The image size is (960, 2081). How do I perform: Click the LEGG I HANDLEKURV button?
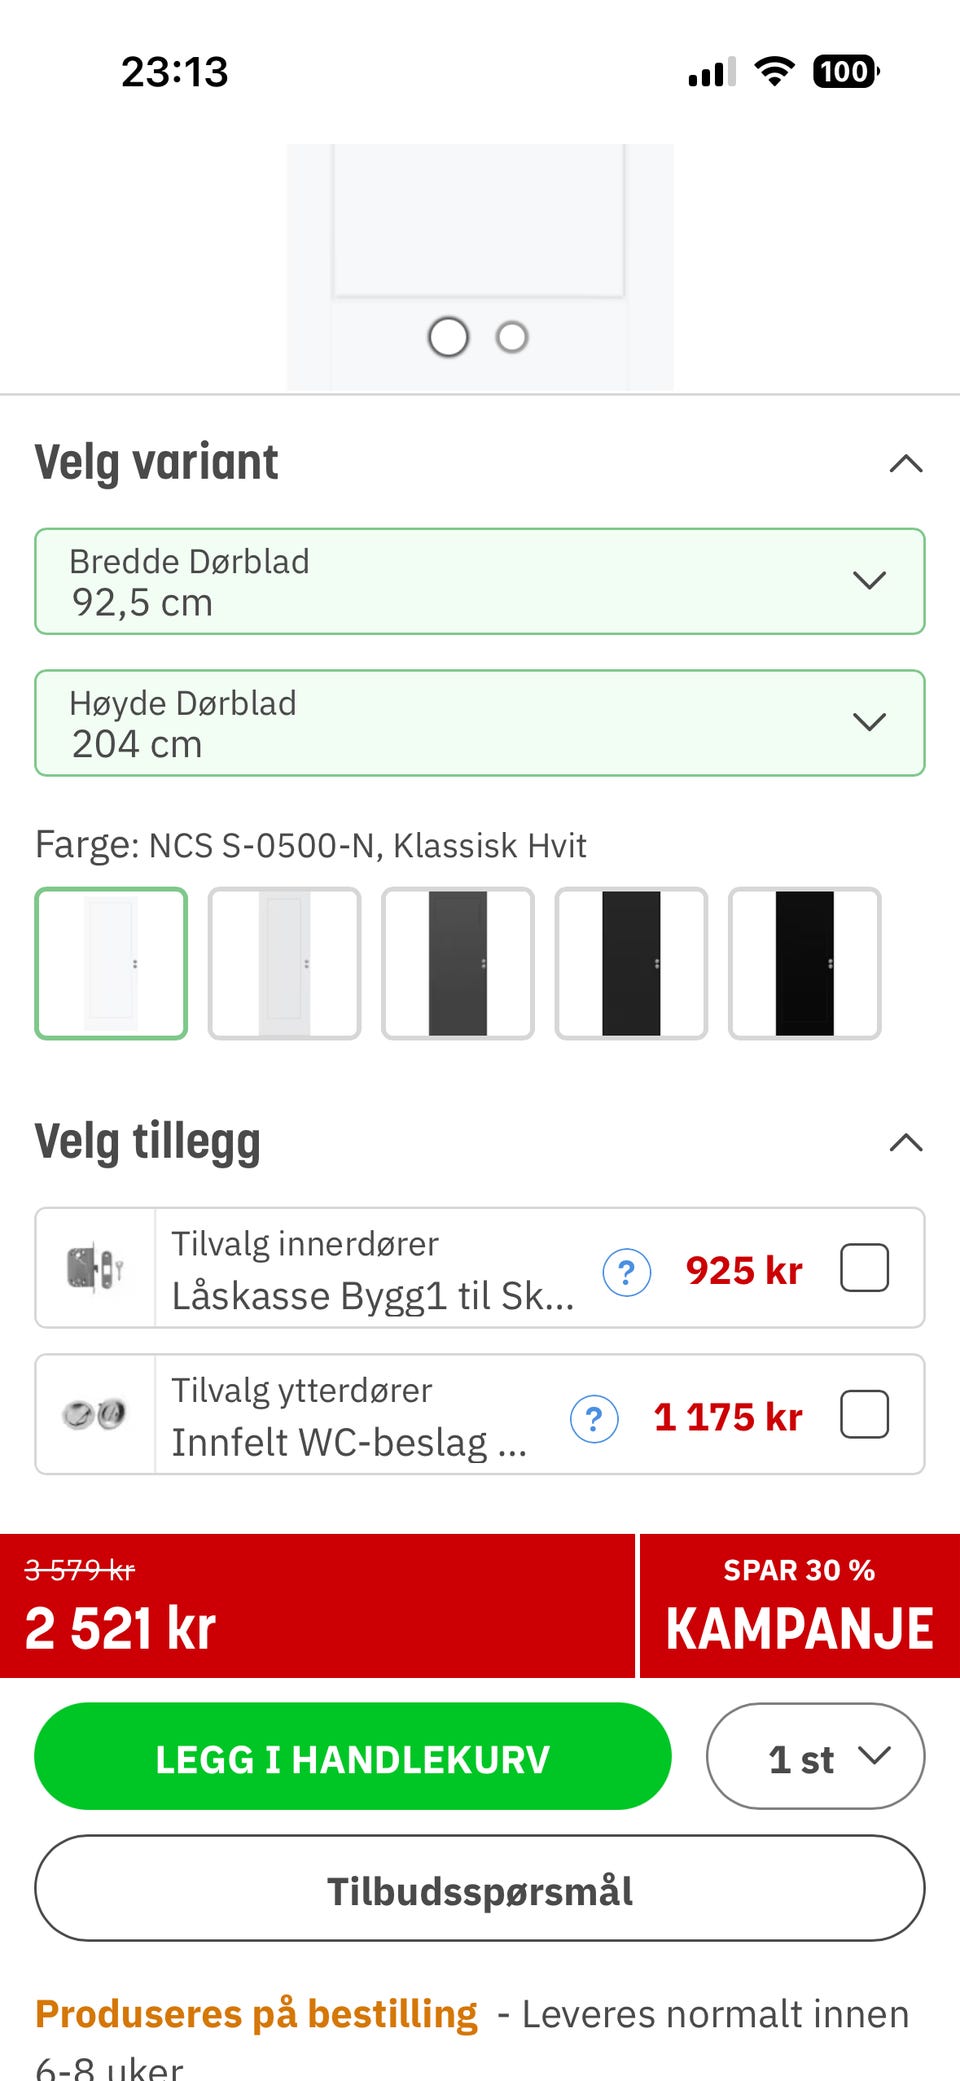pos(352,1756)
